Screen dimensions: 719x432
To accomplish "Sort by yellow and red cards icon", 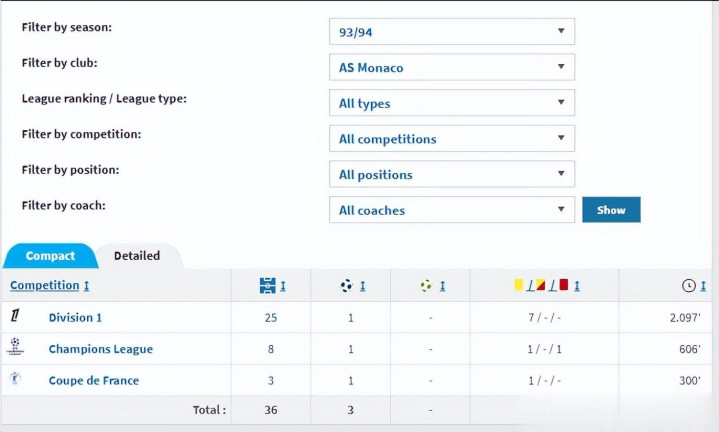I will pyautogui.click(x=541, y=286).
